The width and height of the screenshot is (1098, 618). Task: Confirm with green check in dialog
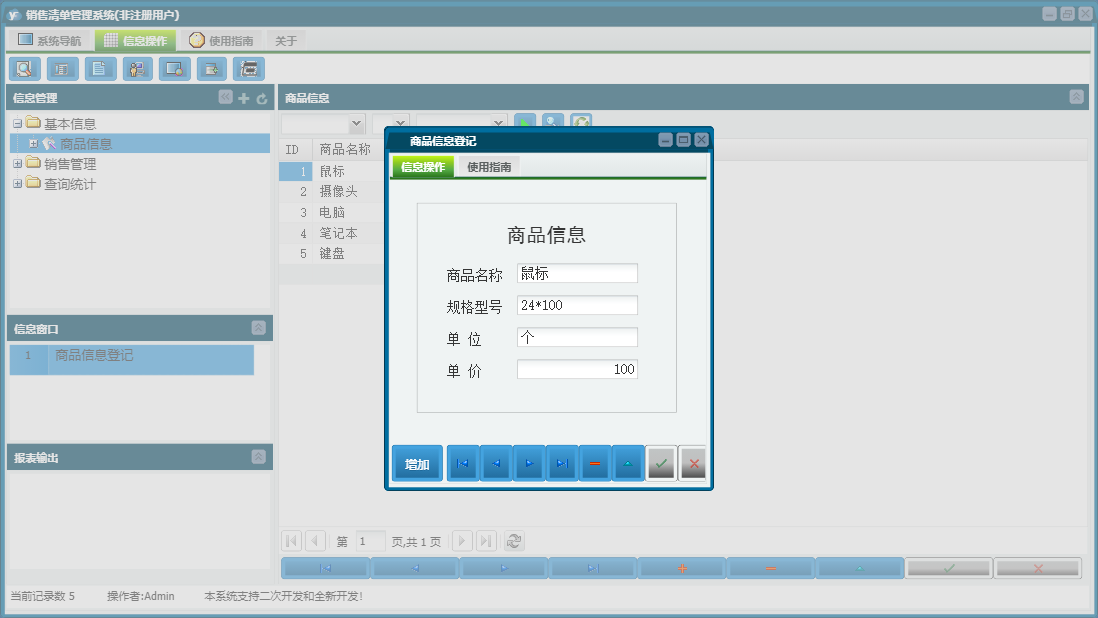[660, 463]
